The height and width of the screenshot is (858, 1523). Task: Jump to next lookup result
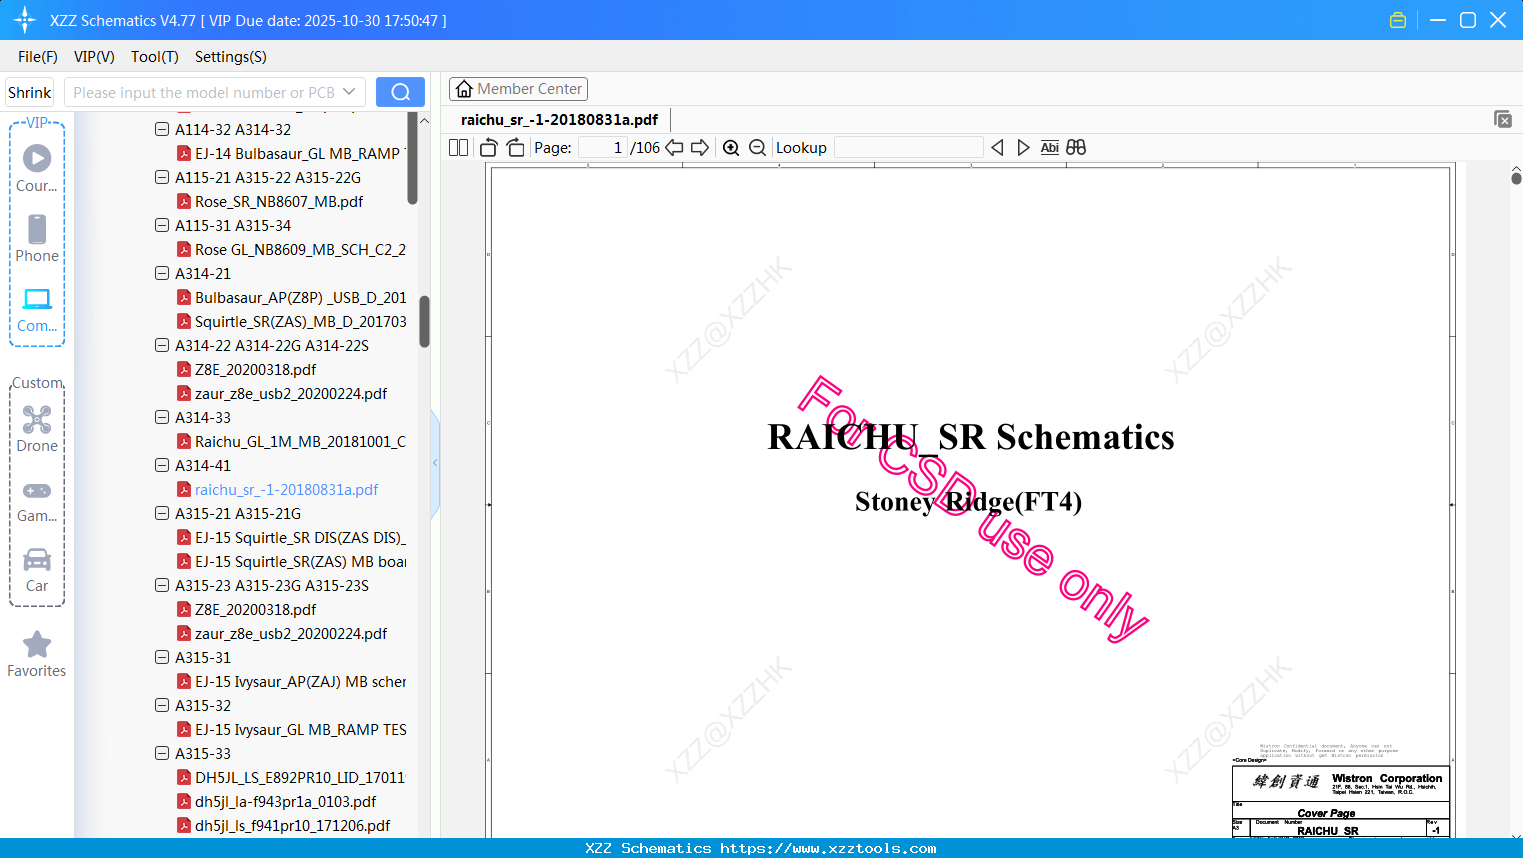click(1023, 147)
